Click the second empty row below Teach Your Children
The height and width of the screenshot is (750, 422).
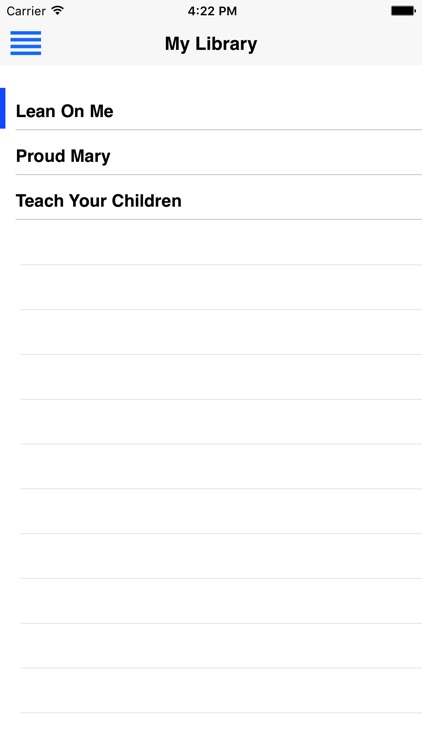211,287
